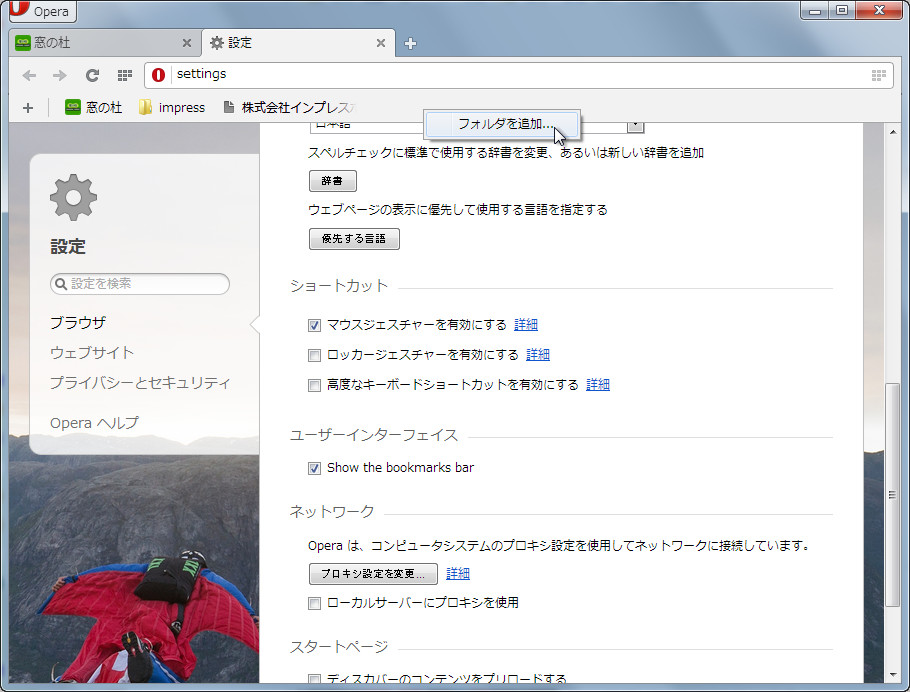Click the 辞書 button
910x692 pixels.
pyautogui.click(x=333, y=181)
